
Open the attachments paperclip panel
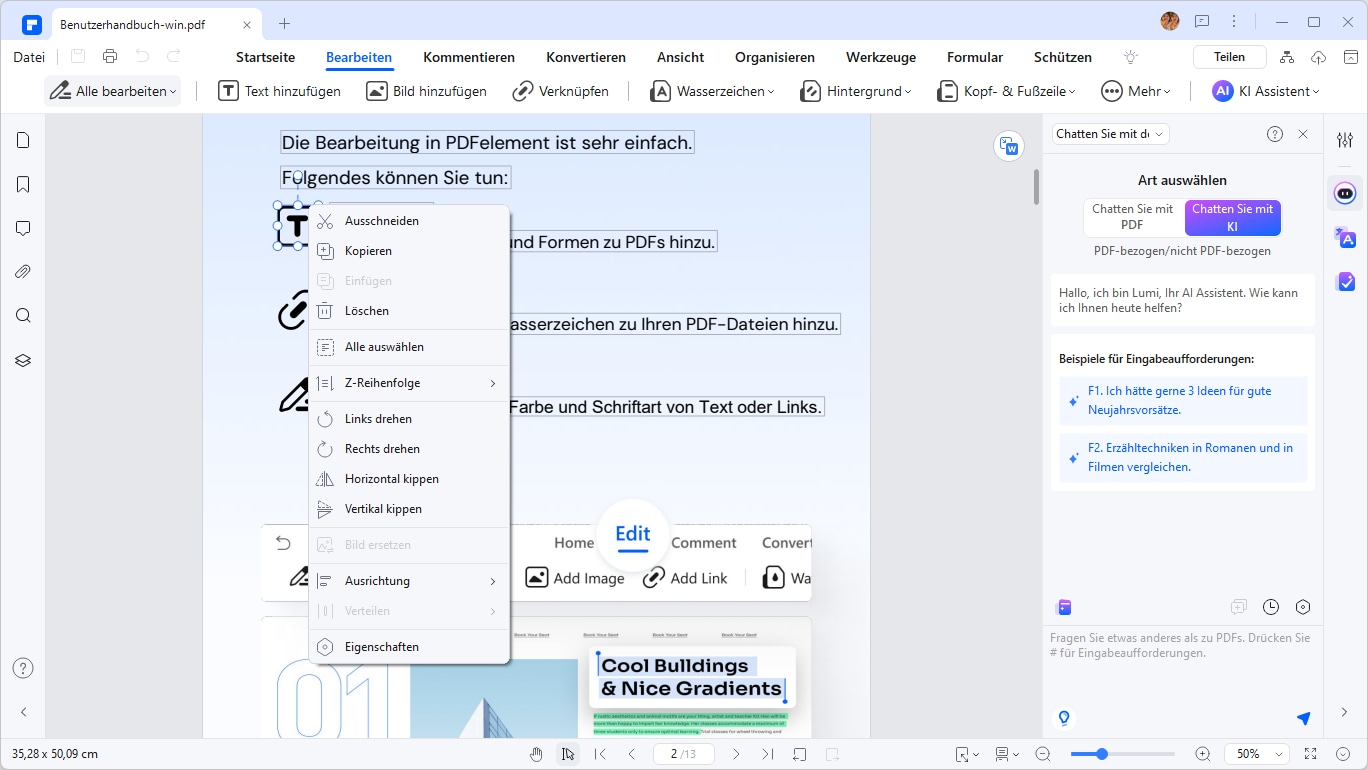pyautogui.click(x=23, y=272)
